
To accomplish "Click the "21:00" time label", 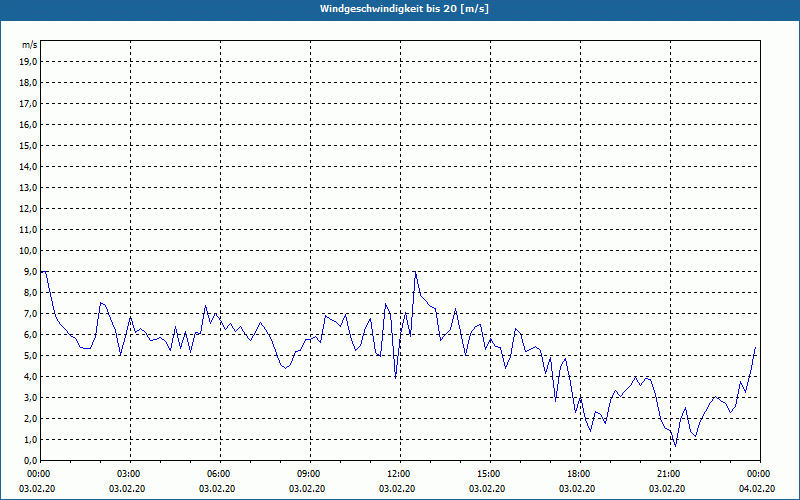I will click(x=670, y=474).
